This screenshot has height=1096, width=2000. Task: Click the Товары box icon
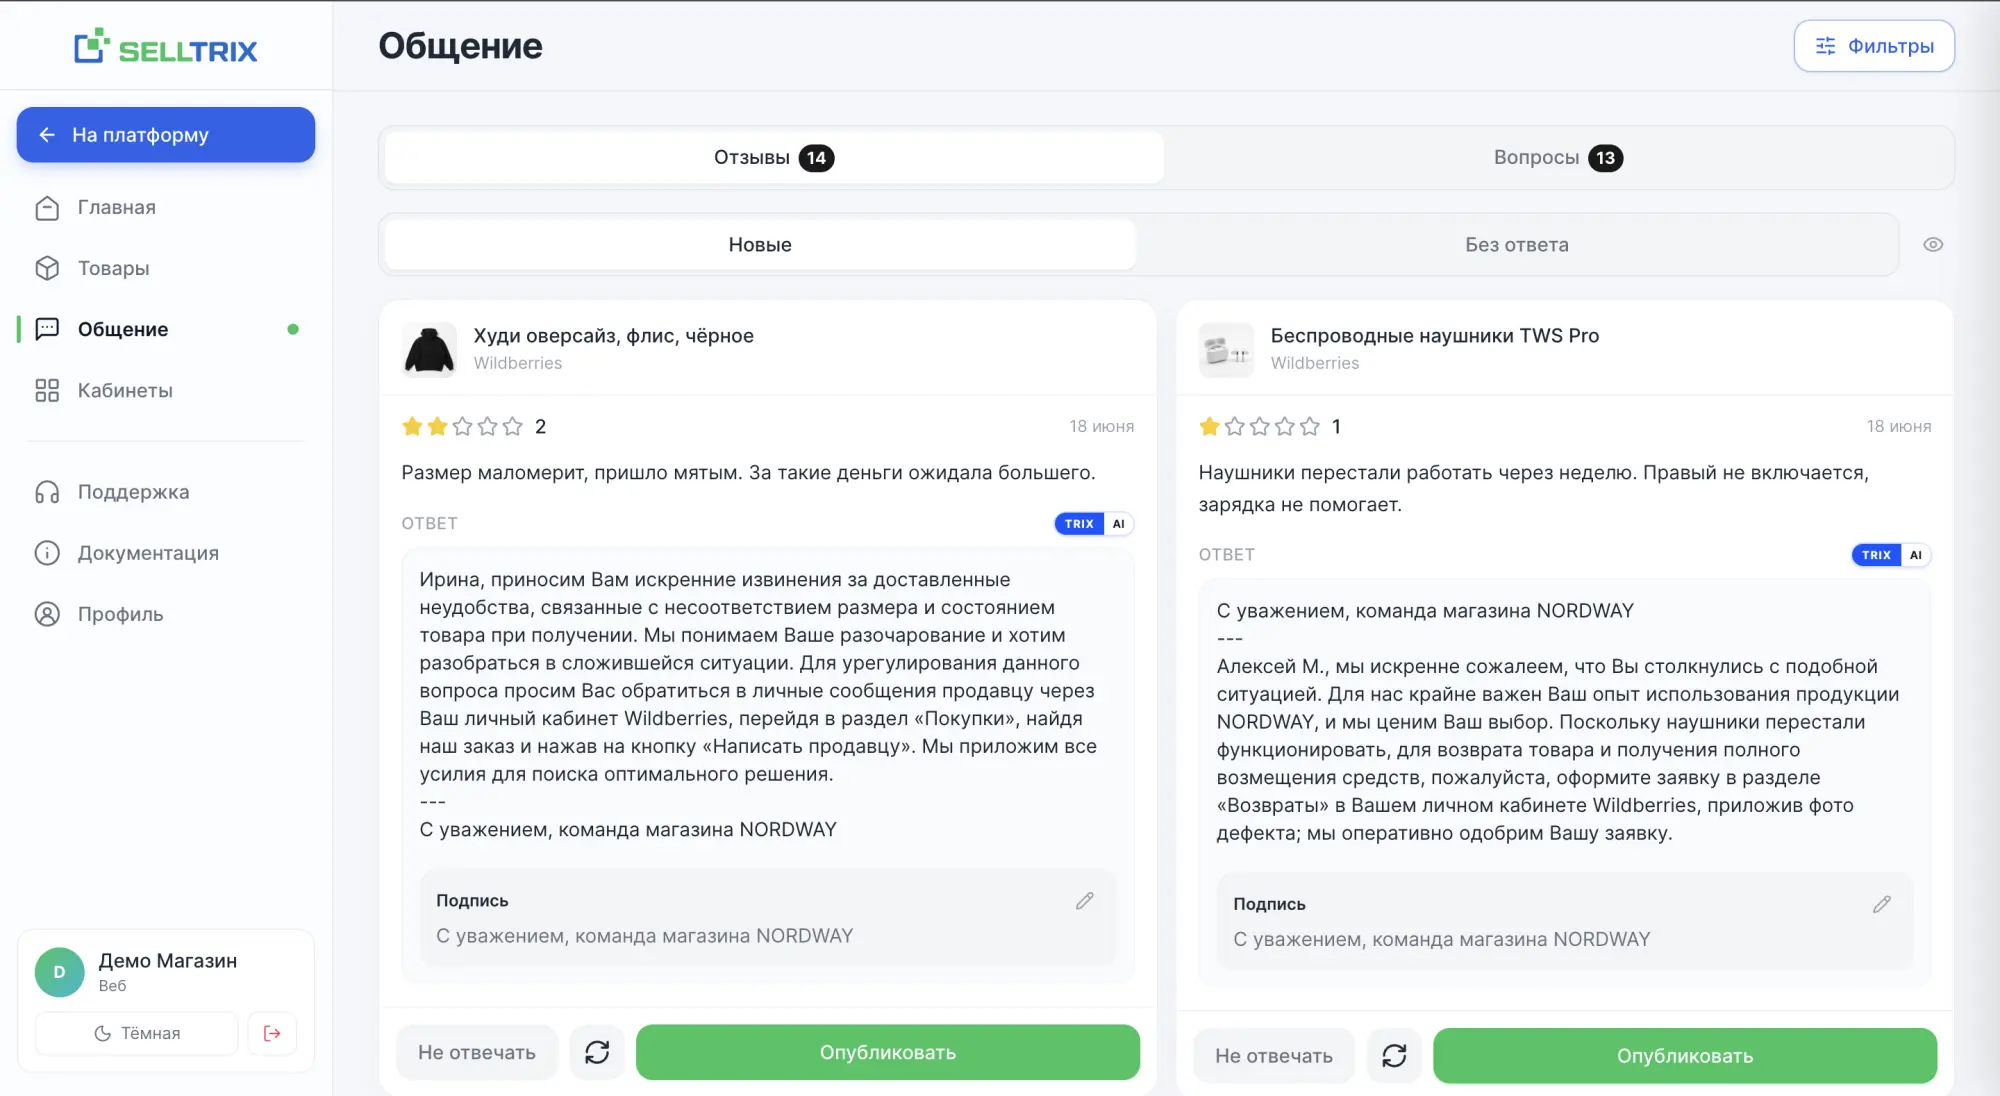(47, 268)
